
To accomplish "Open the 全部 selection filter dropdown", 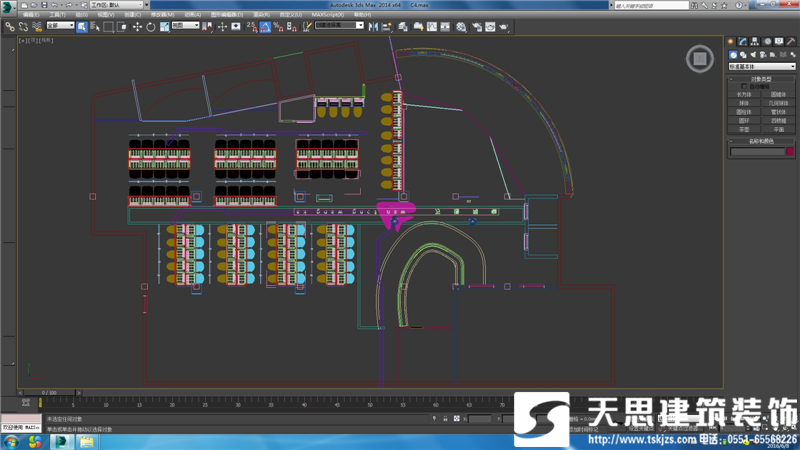I will [60, 27].
